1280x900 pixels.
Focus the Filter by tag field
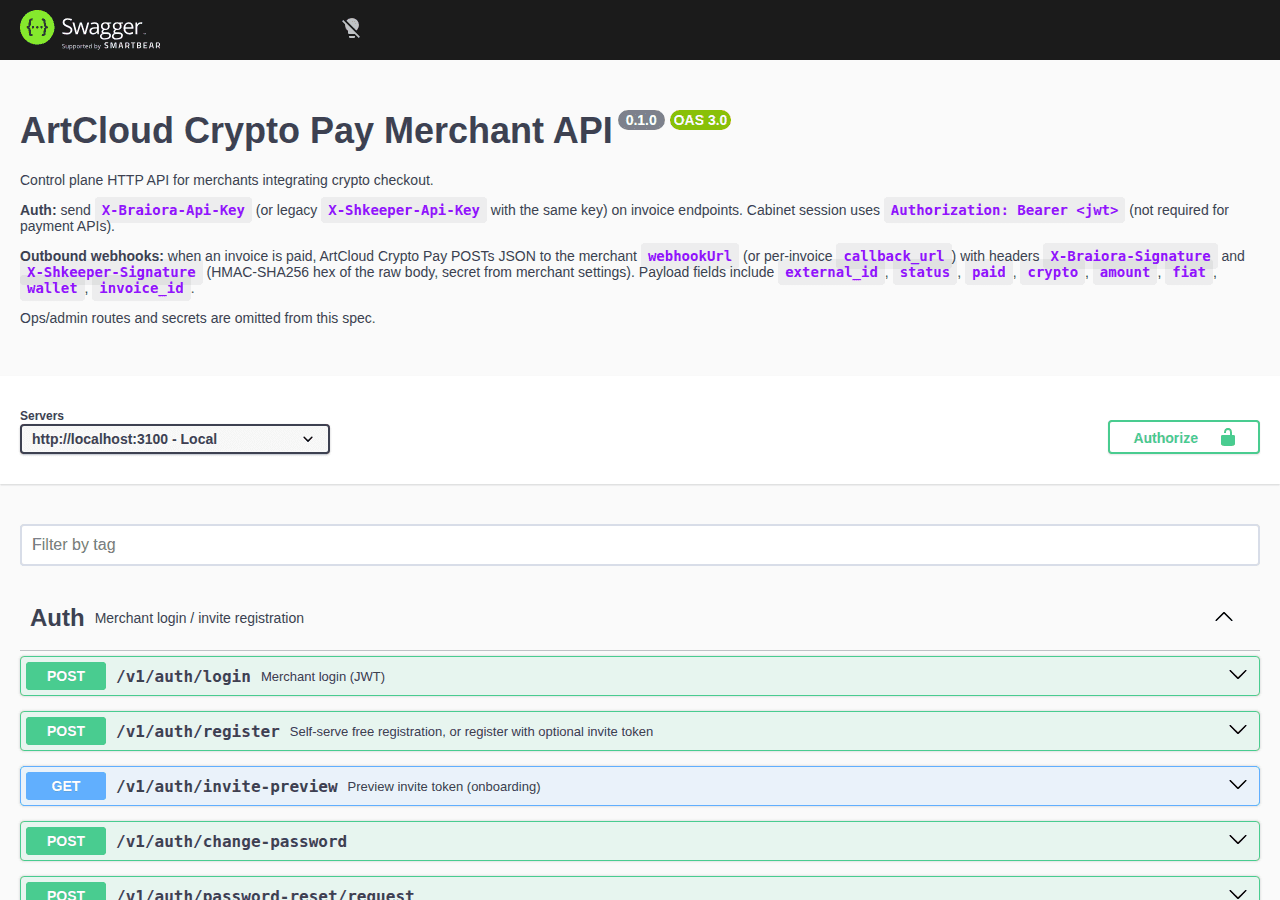coord(639,545)
